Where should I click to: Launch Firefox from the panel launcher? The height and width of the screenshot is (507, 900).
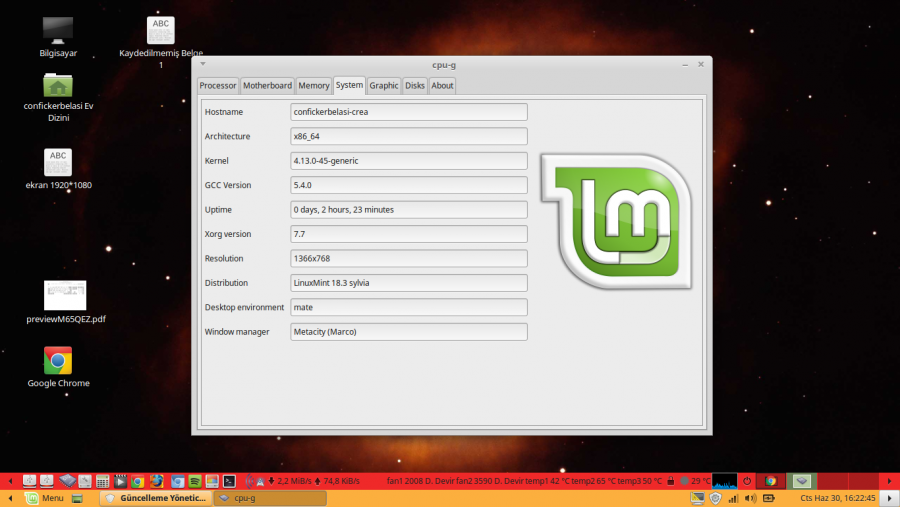156,481
